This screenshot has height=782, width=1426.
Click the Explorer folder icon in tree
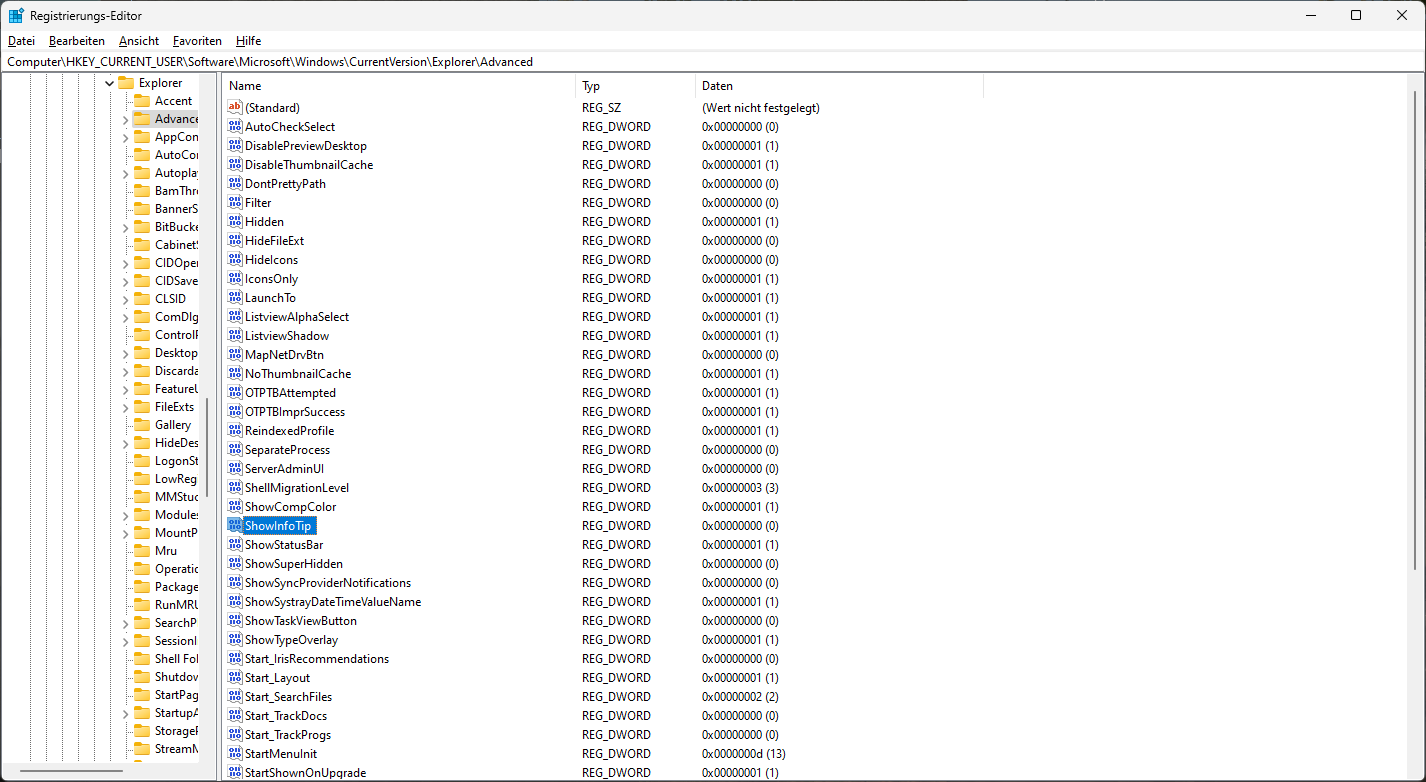(125, 83)
